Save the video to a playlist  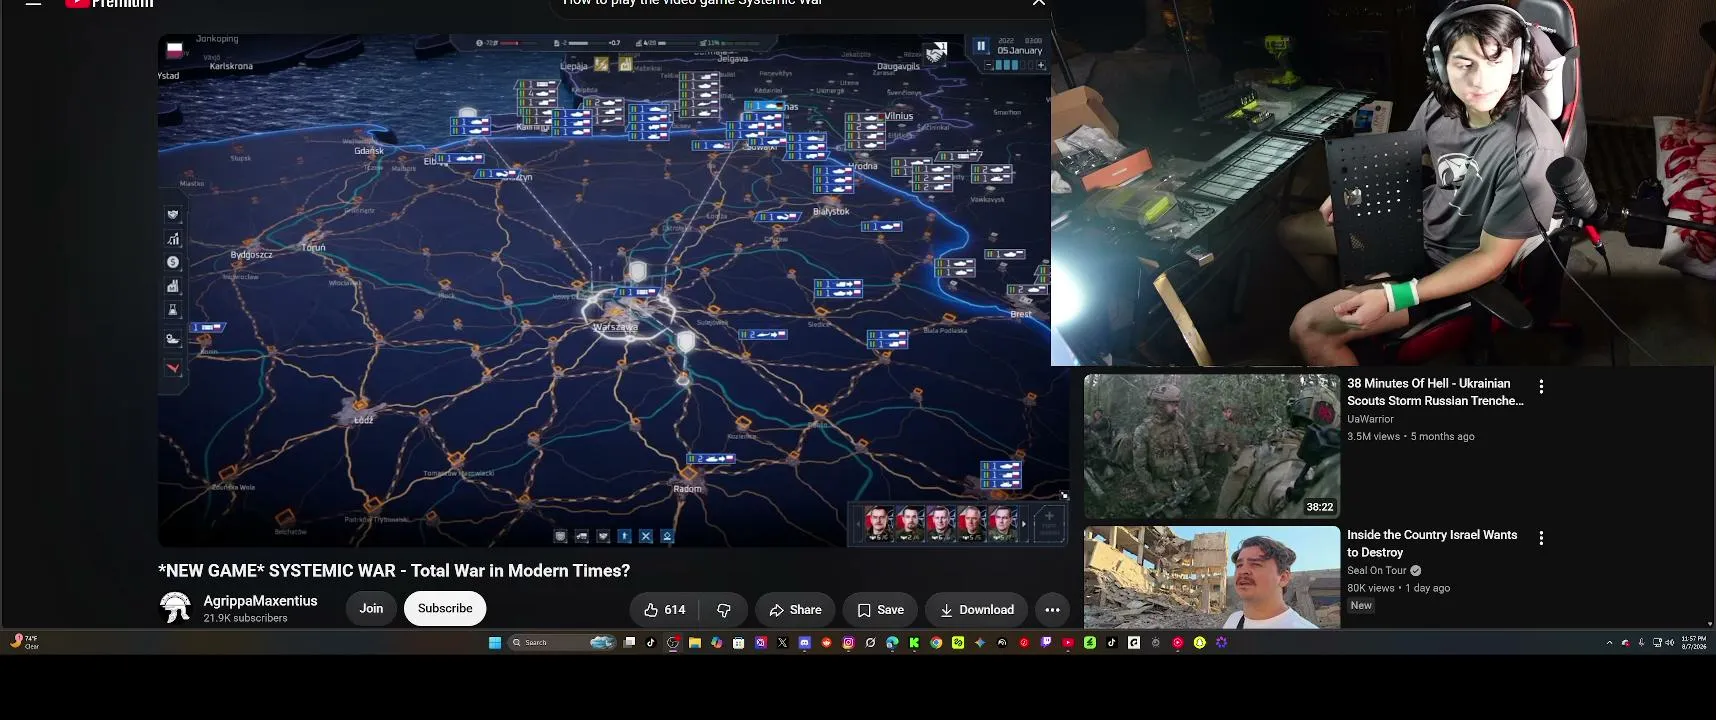pos(880,609)
